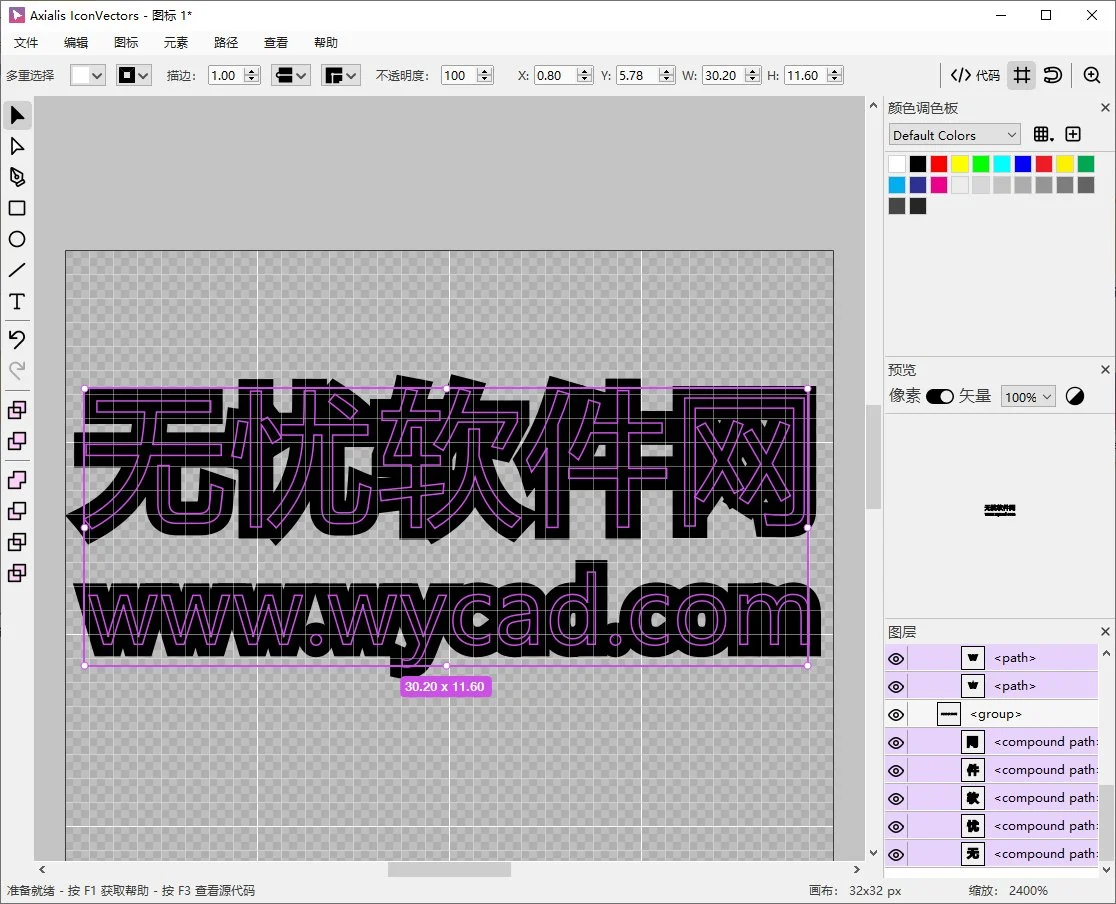The width and height of the screenshot is (1116, 904).
Task: Open the 路径 menu
Action: 225,42
